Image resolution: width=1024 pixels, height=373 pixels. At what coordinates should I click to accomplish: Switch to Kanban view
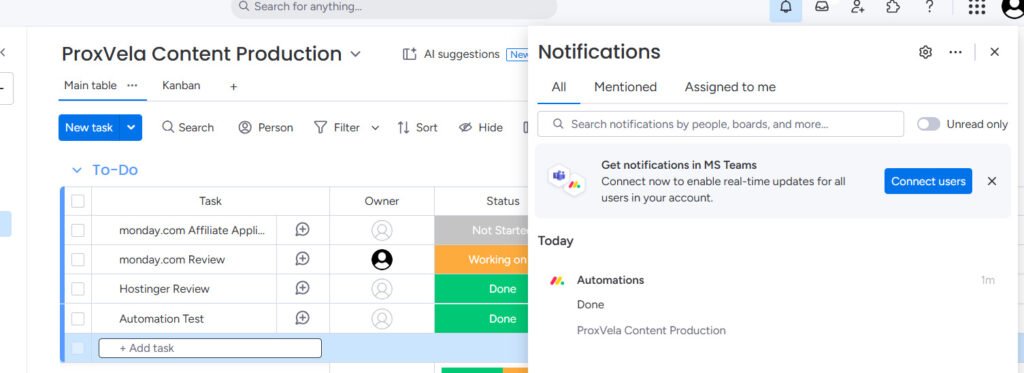[181, 86]
